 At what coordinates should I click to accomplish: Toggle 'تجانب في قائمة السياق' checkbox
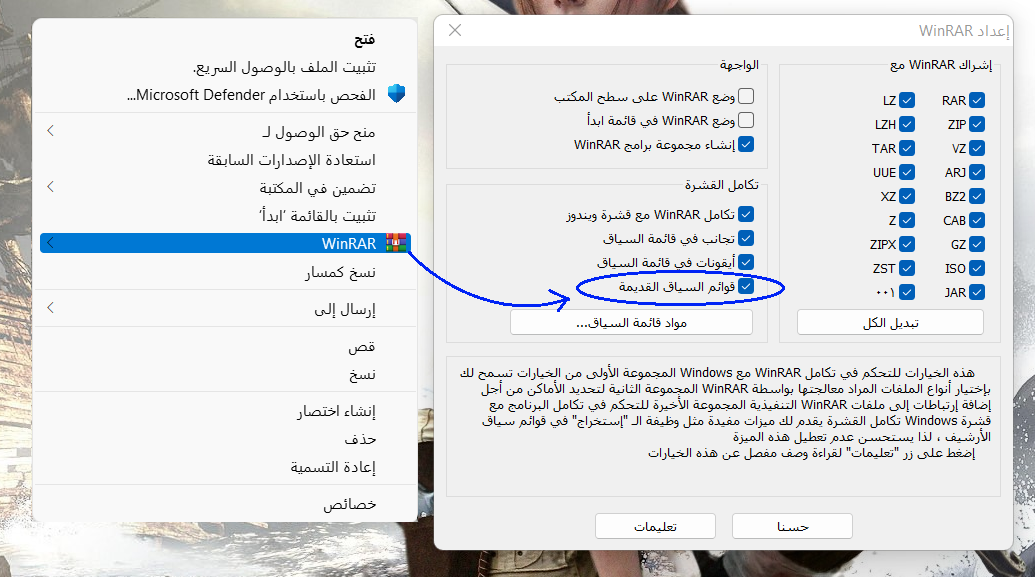click(x=746, y=238)
